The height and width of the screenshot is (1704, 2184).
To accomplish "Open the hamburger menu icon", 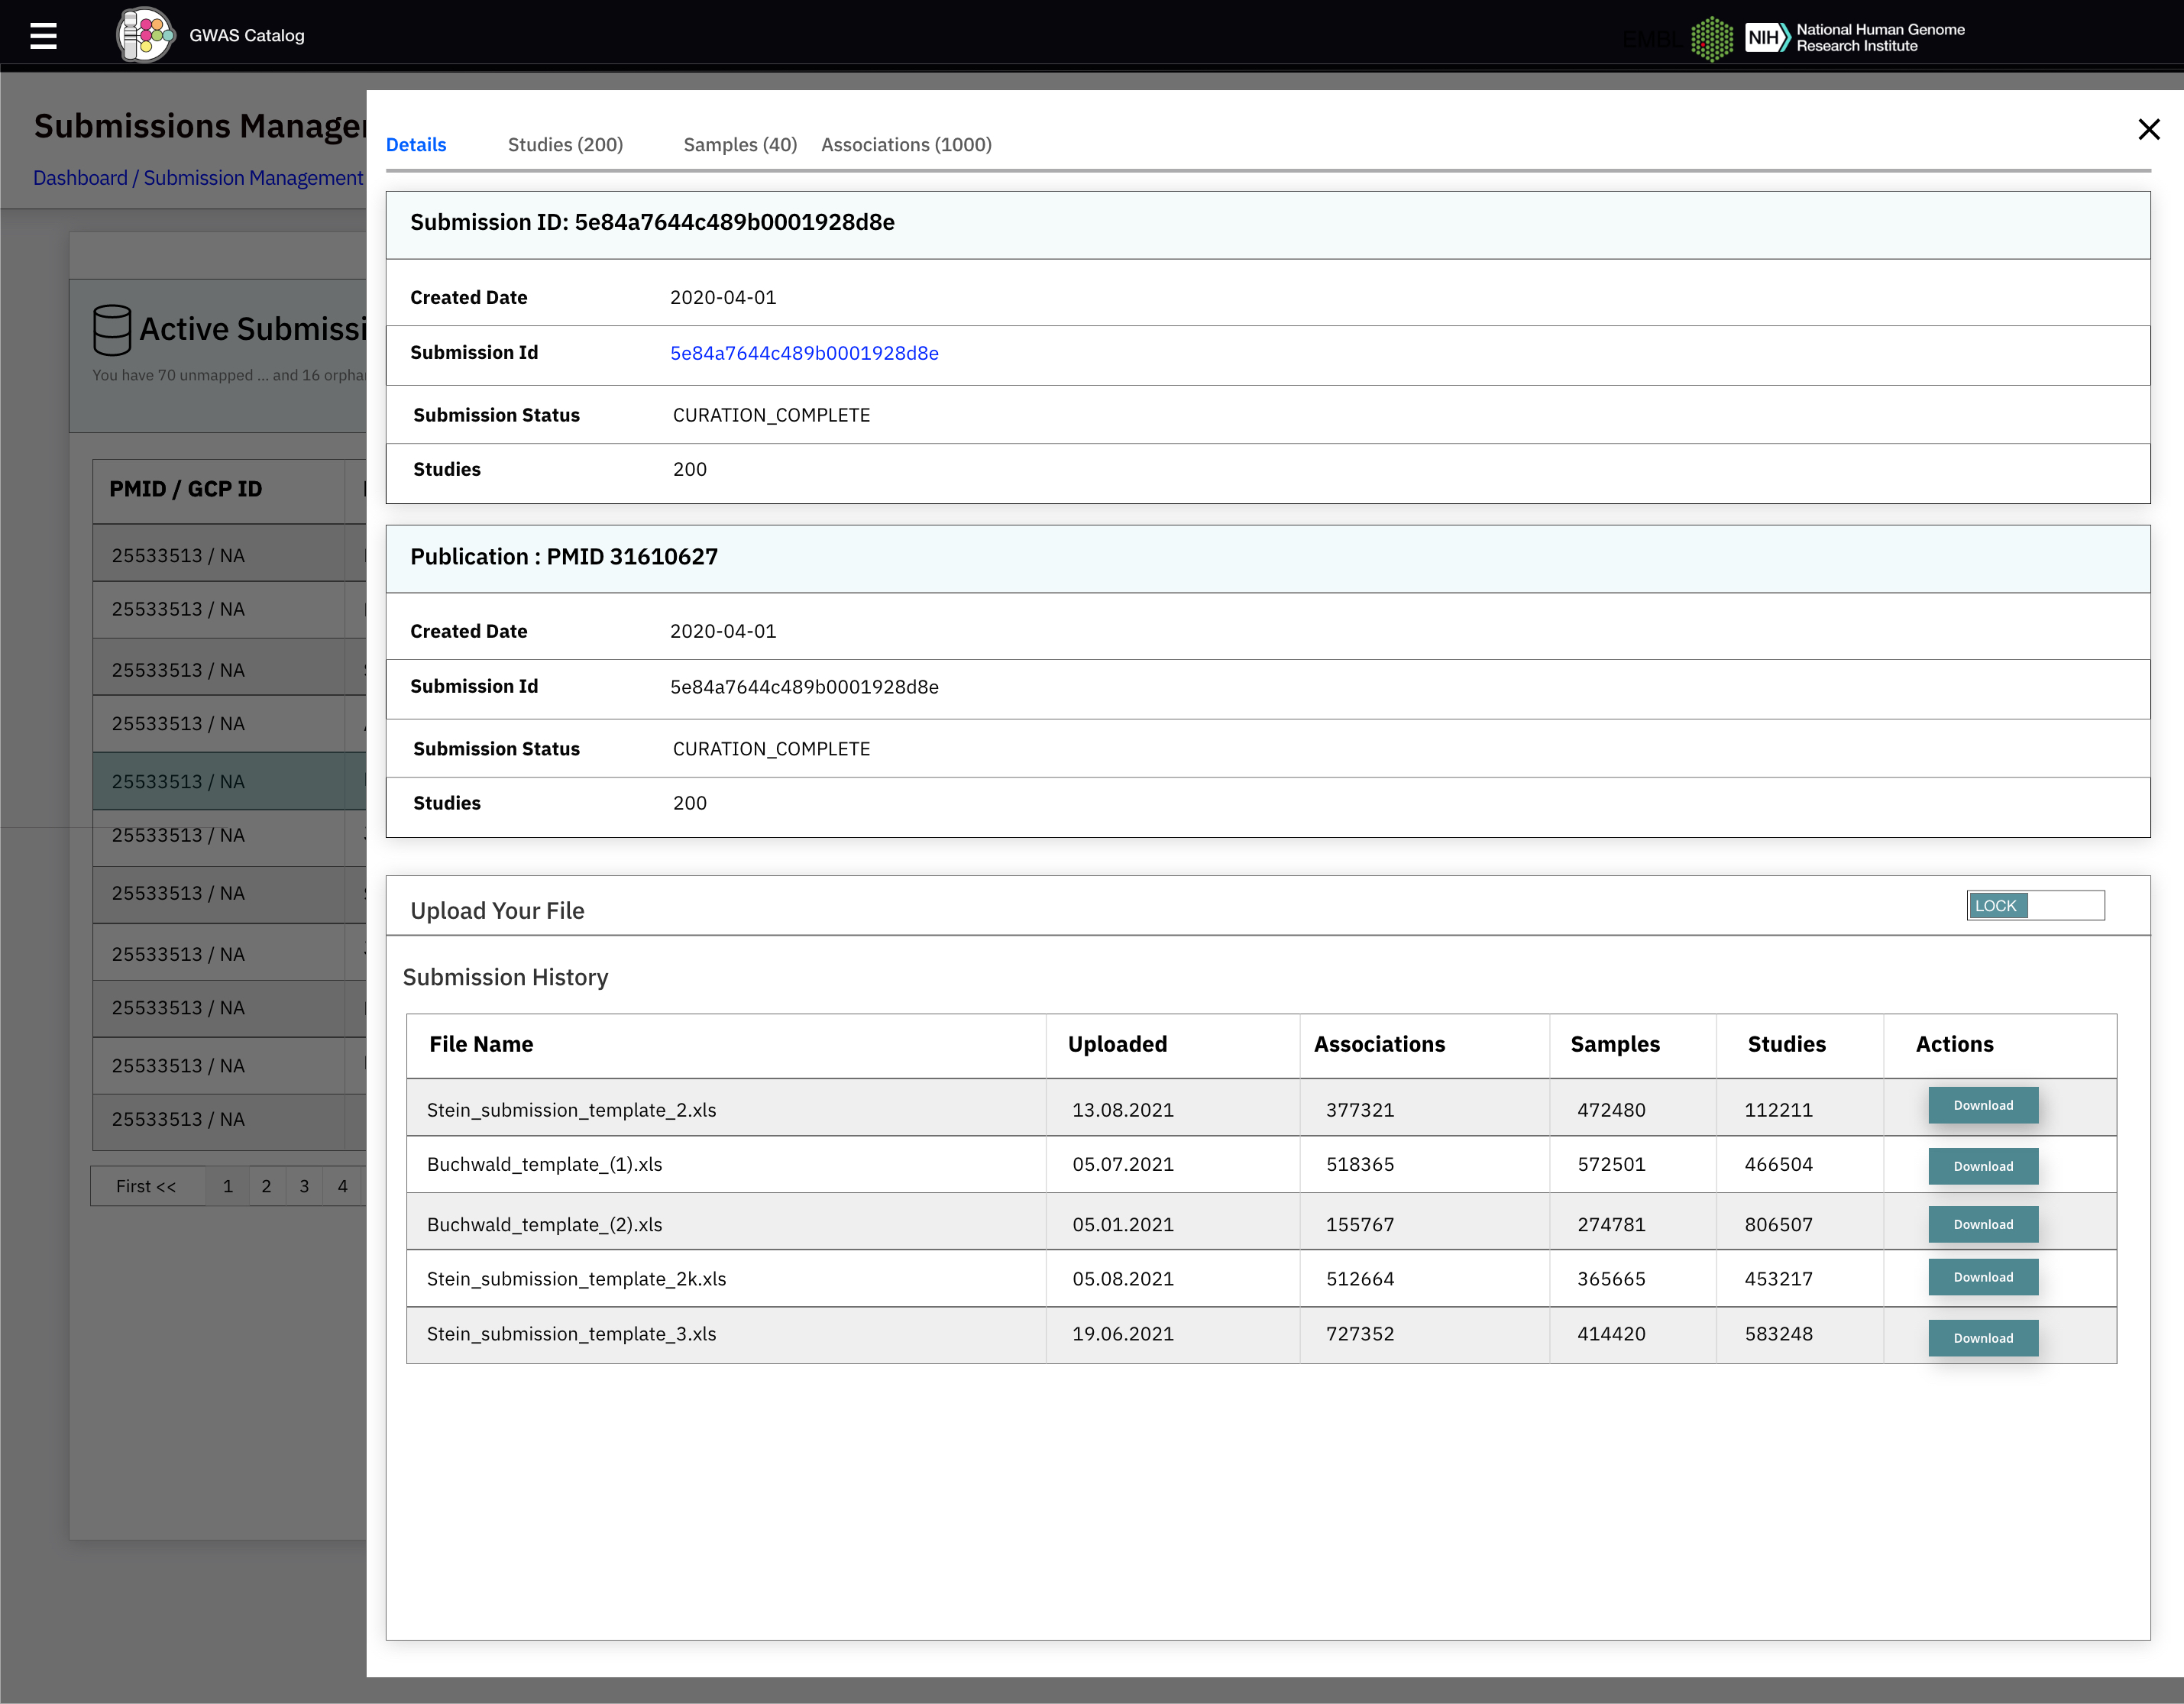I will click(43, 36).
